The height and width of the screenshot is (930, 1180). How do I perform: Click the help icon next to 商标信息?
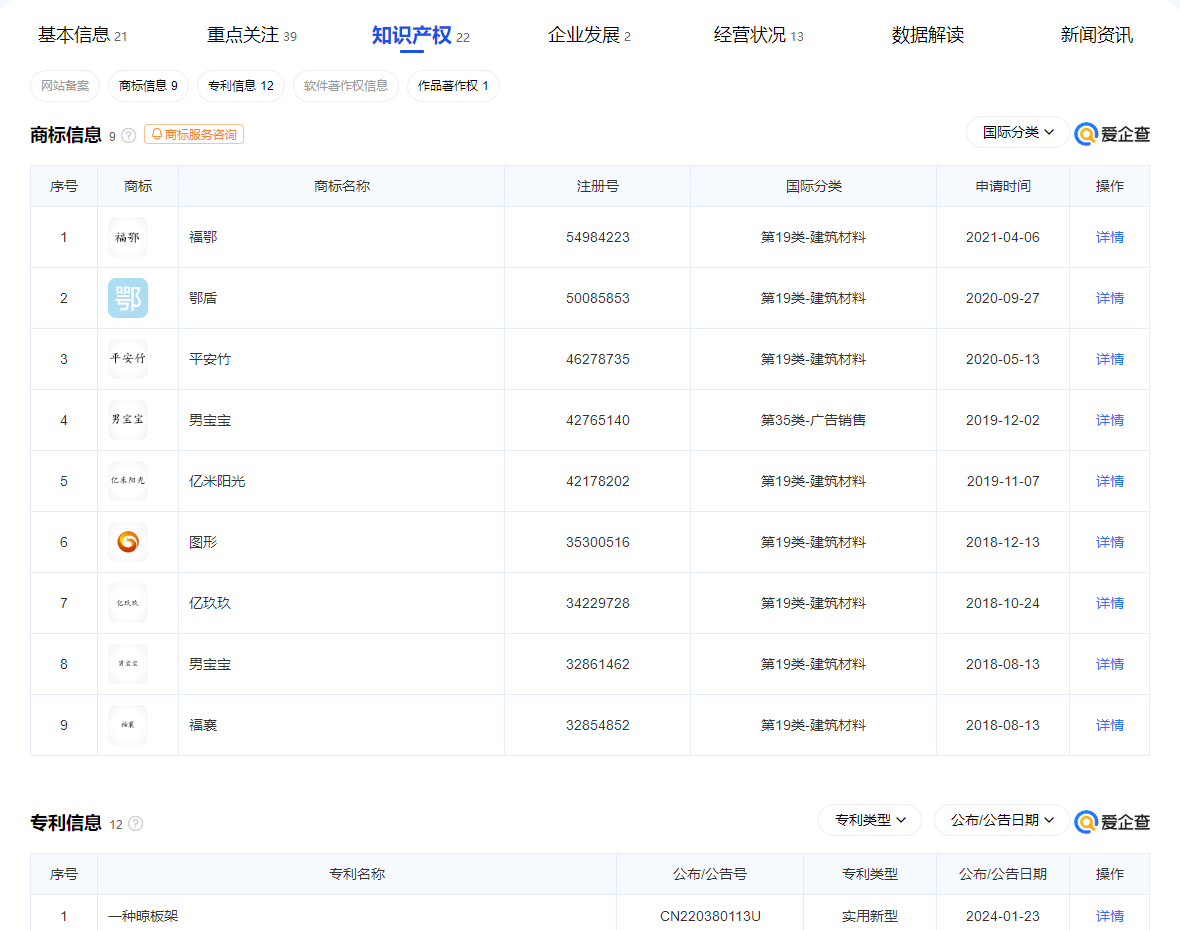click(x=129, y=136)
